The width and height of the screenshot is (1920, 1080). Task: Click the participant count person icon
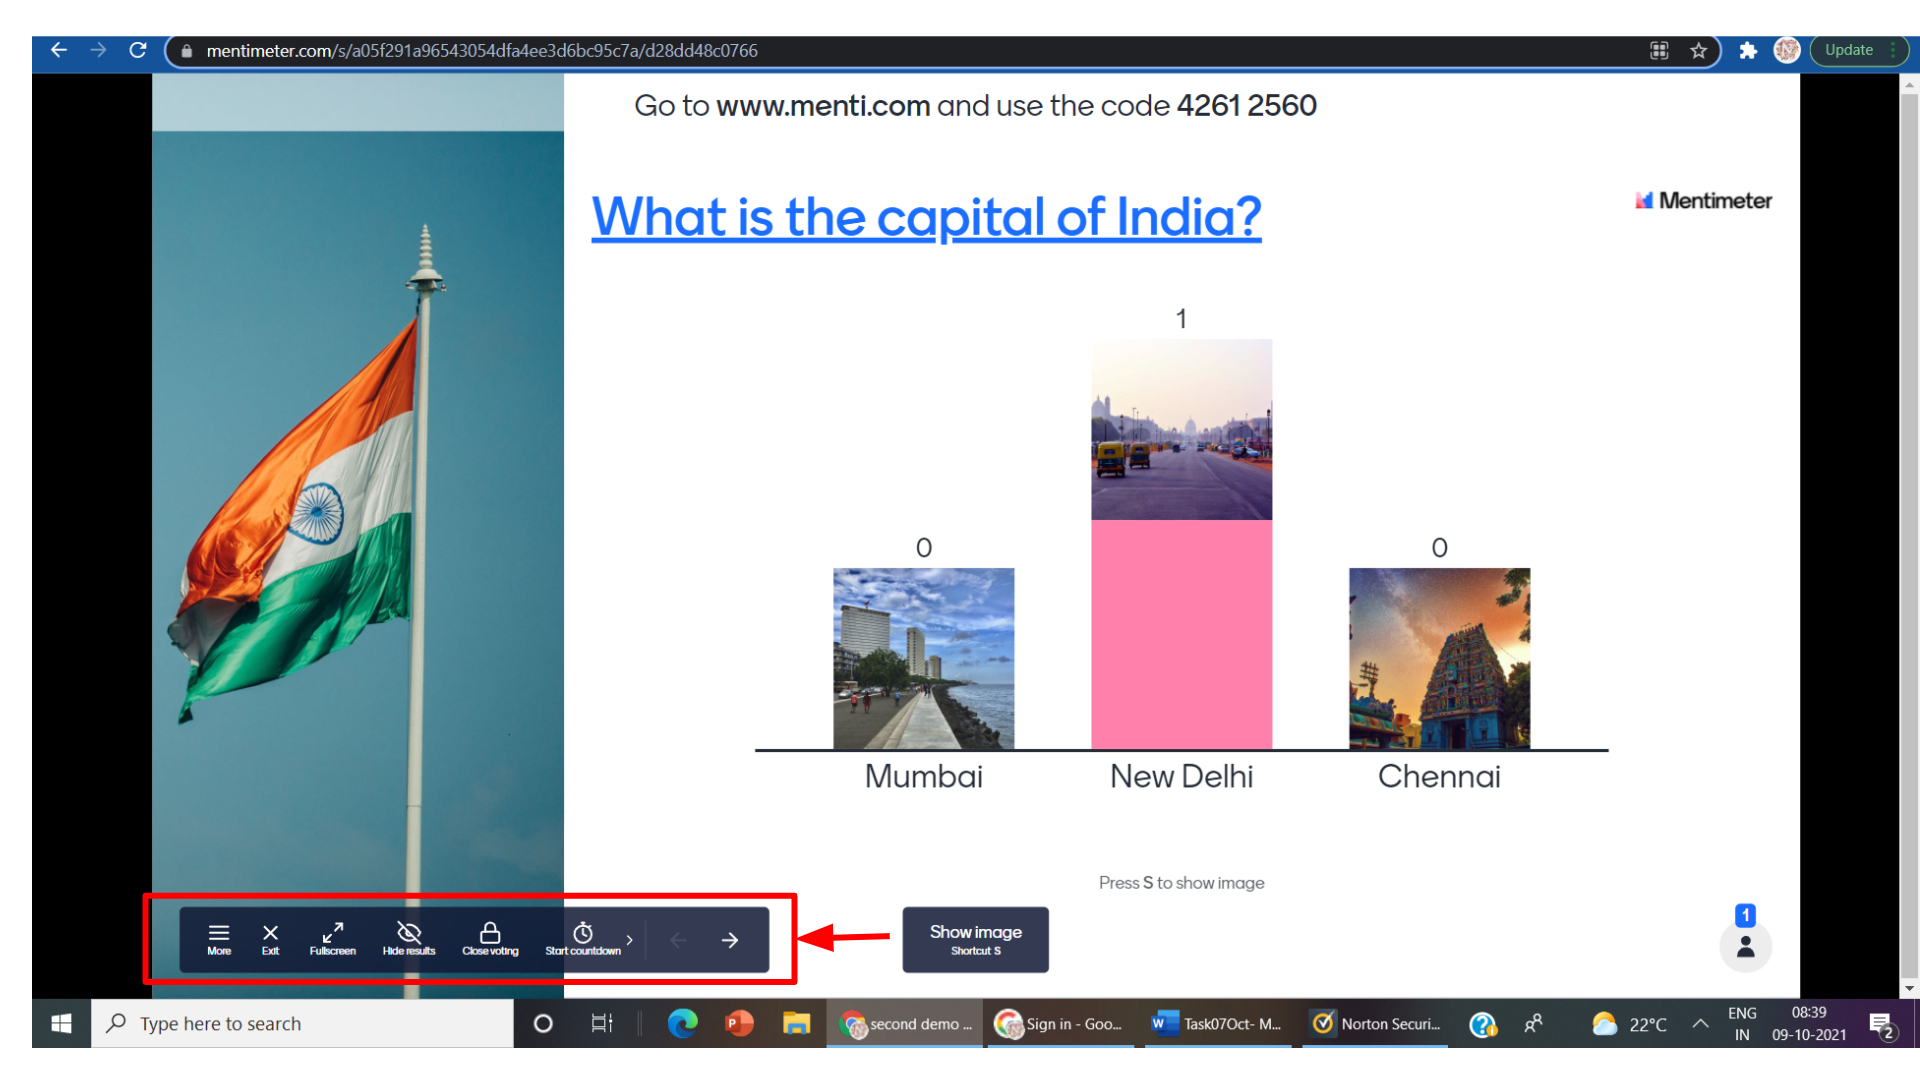tap(1745, 946)
